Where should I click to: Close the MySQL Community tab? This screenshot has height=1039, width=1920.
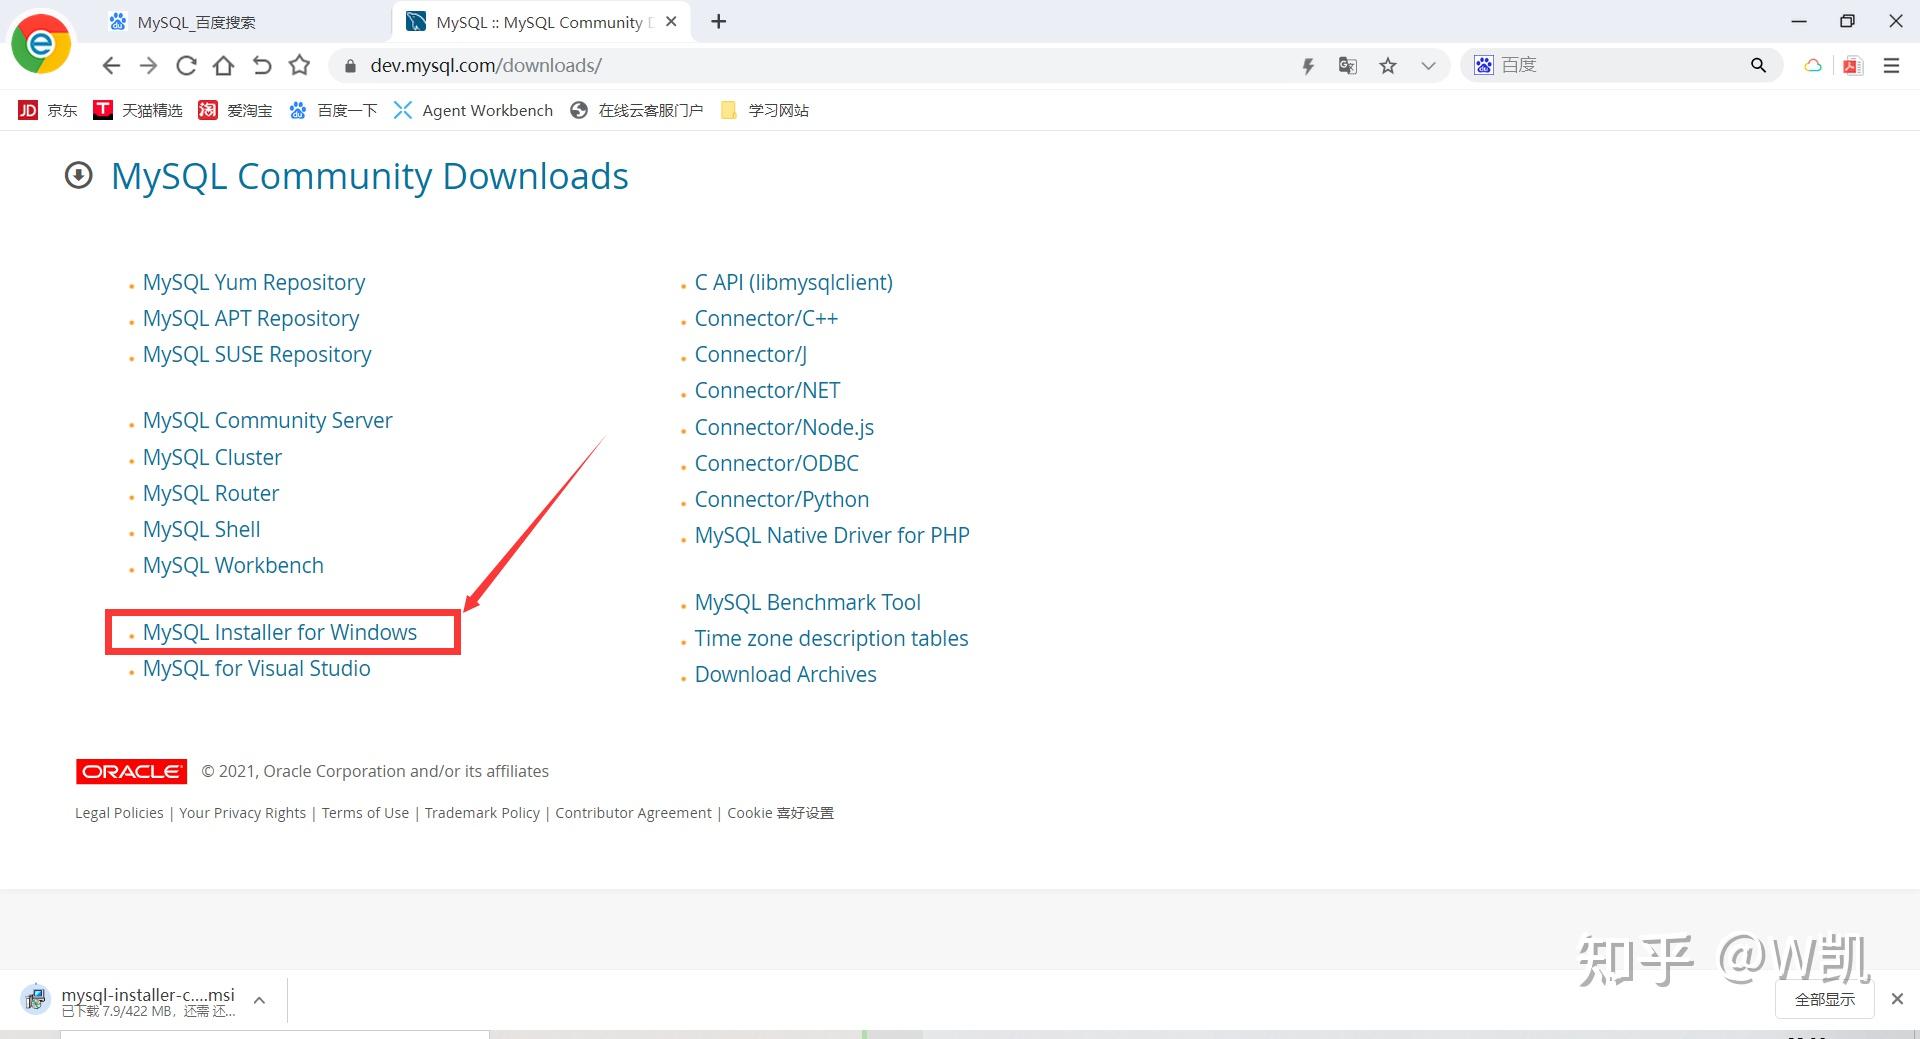pos(671,22)
